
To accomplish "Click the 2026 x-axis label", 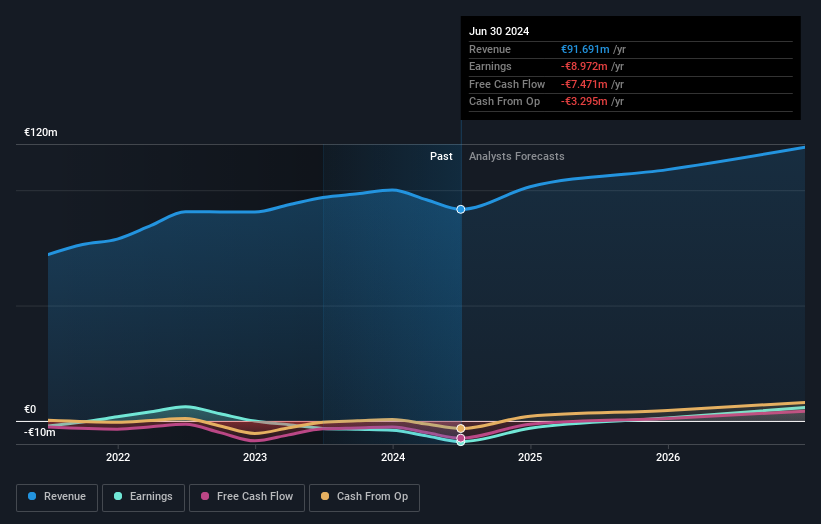I will (x=668, y=458).
